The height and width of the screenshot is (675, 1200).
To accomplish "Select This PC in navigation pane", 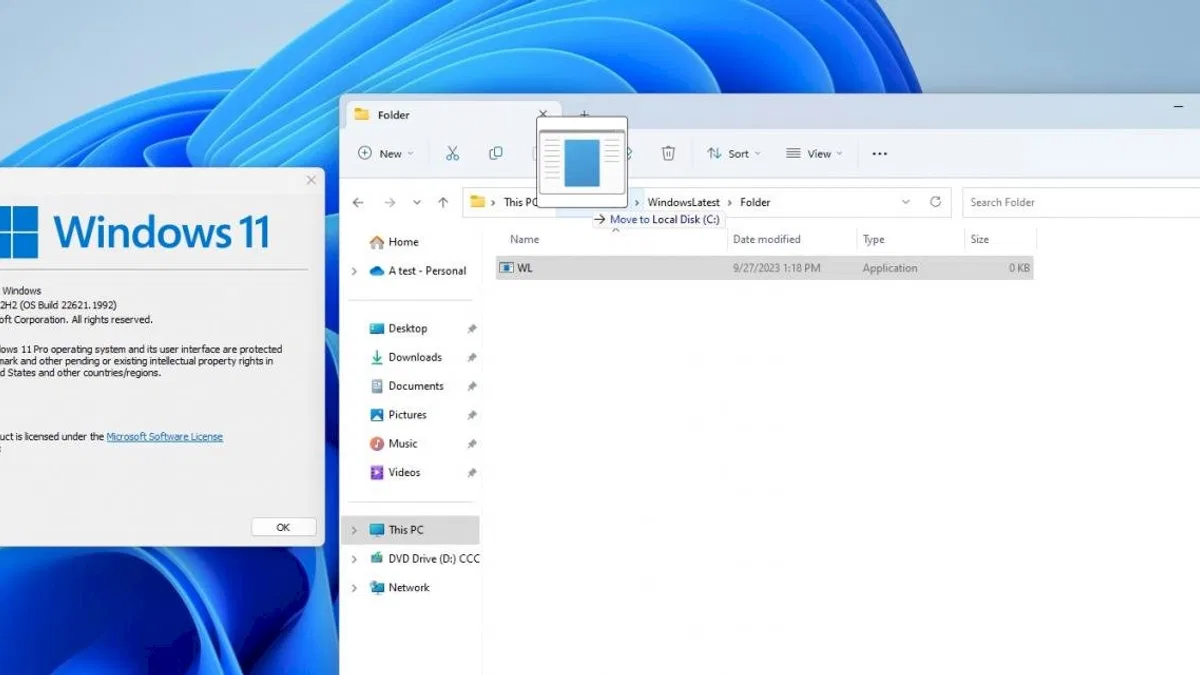I will pos(410,530).
